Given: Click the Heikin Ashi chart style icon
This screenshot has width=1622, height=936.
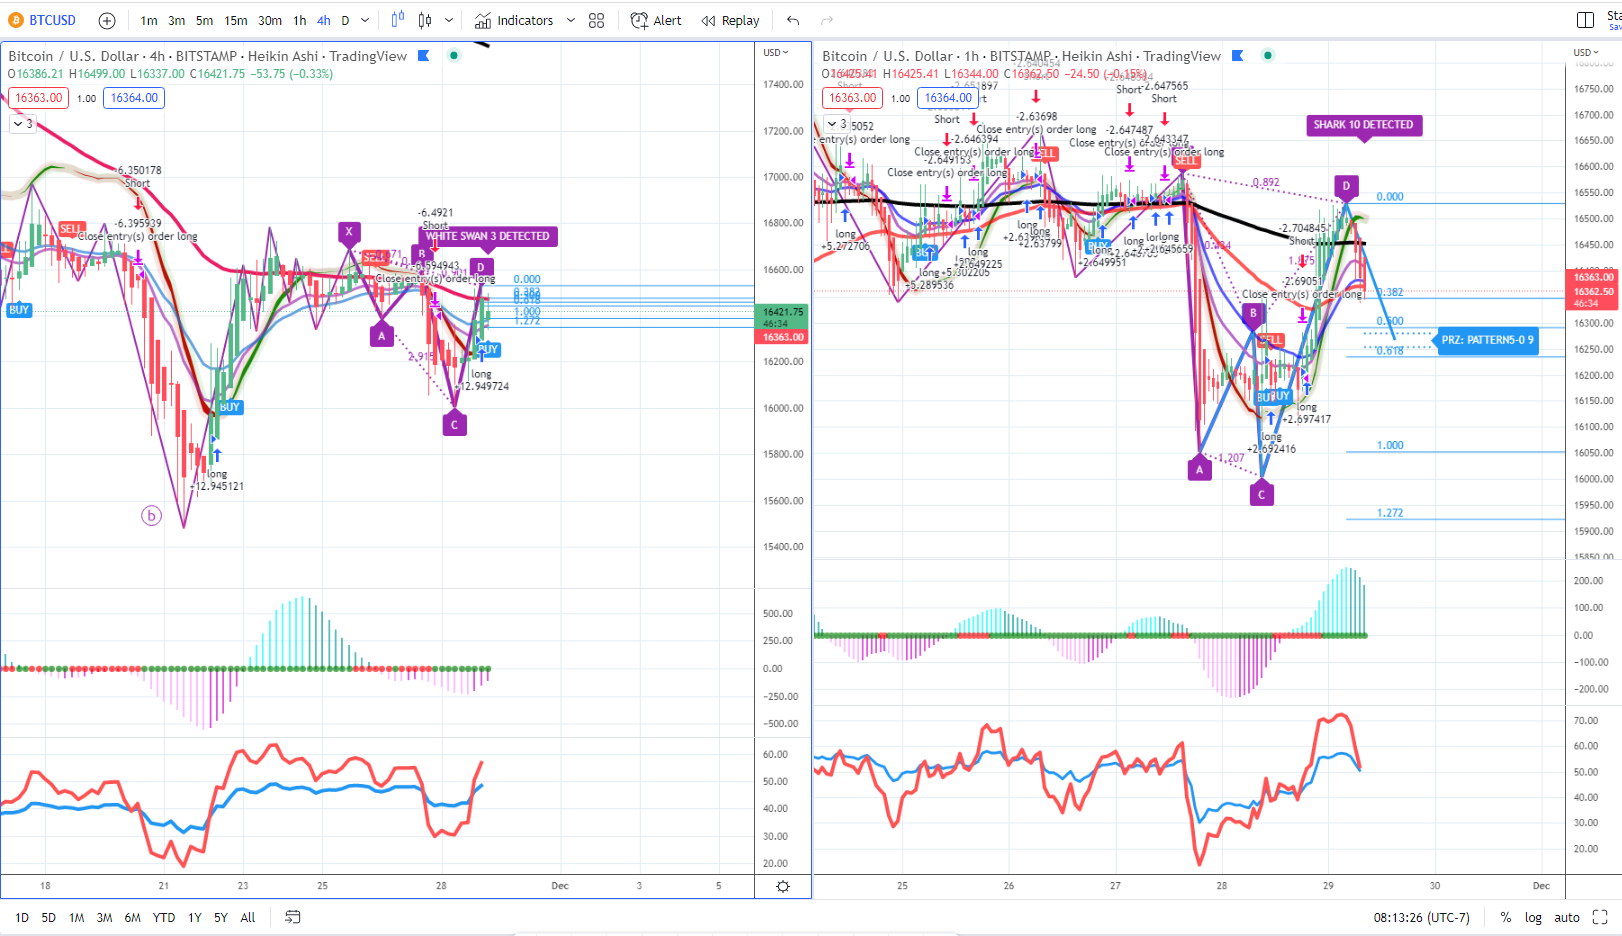Looking at the screenshot, I should [398, 20].
